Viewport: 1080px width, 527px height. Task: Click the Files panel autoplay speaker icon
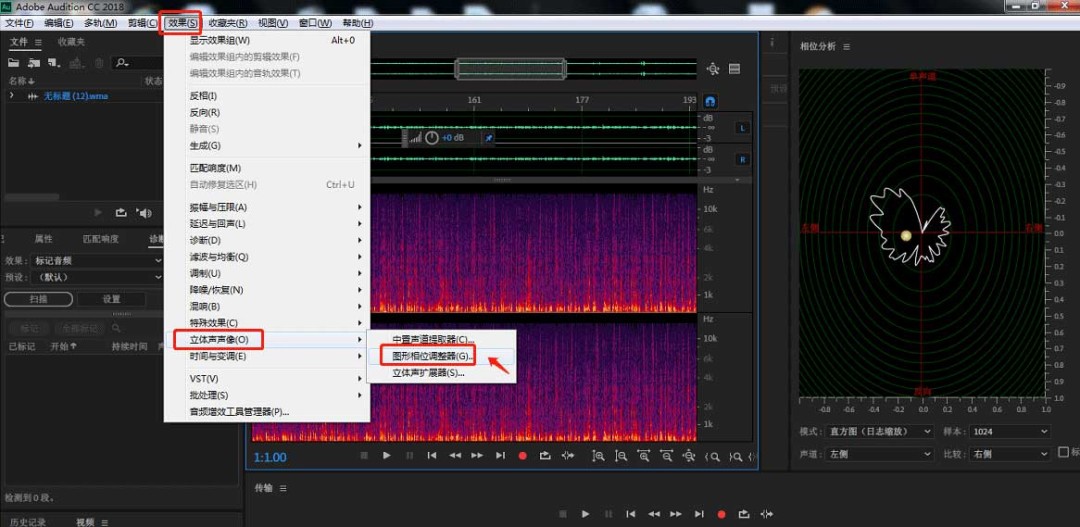(144, 212)
